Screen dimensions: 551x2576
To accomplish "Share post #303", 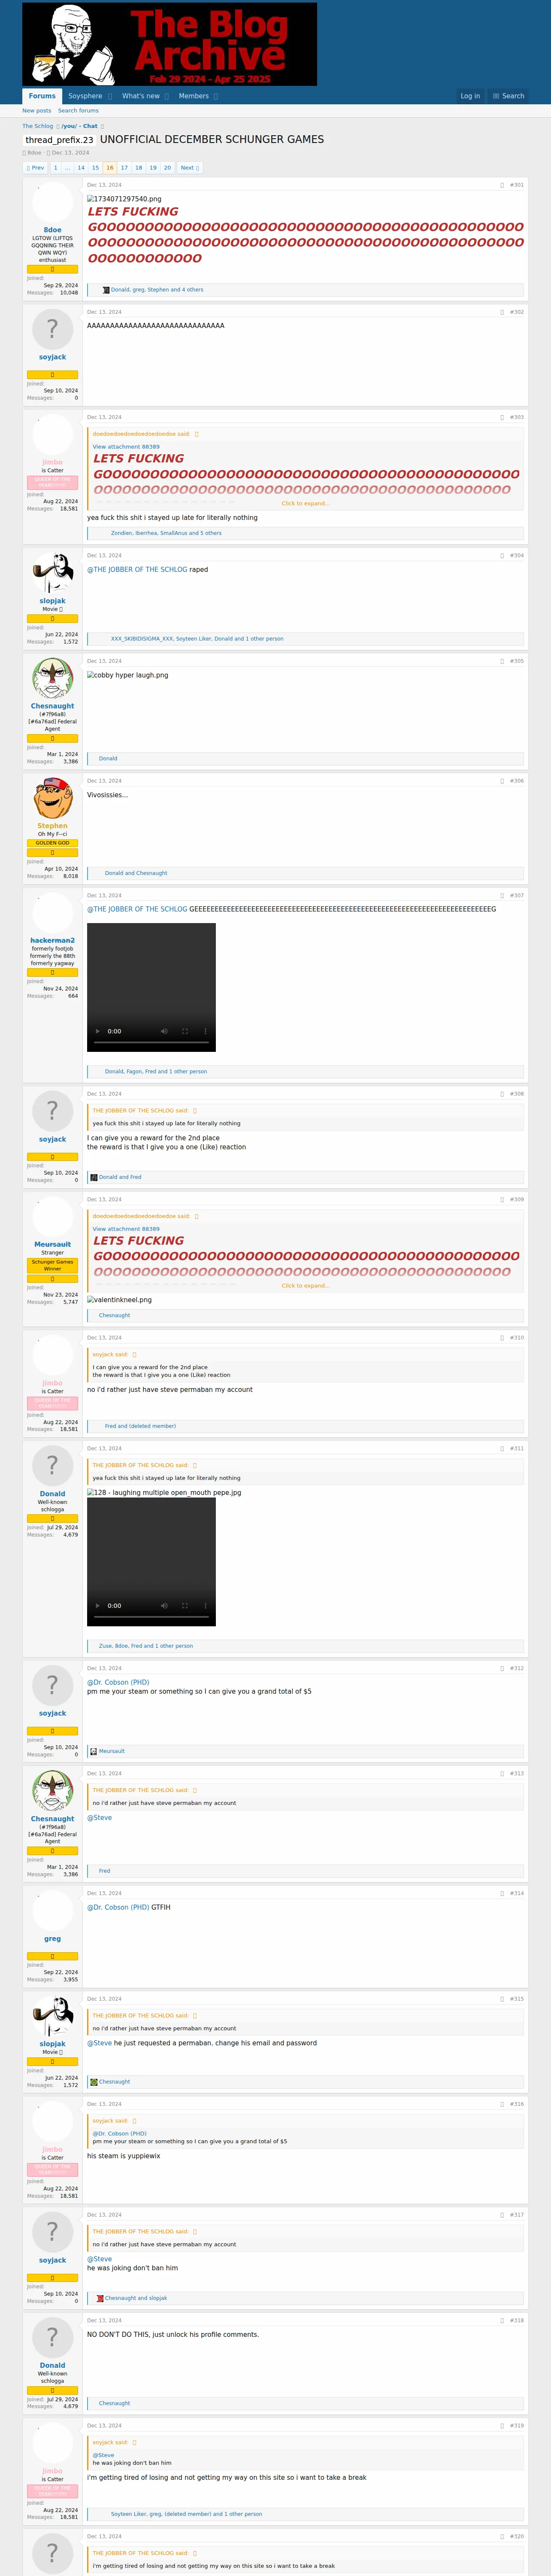I will tap(502, 417).
